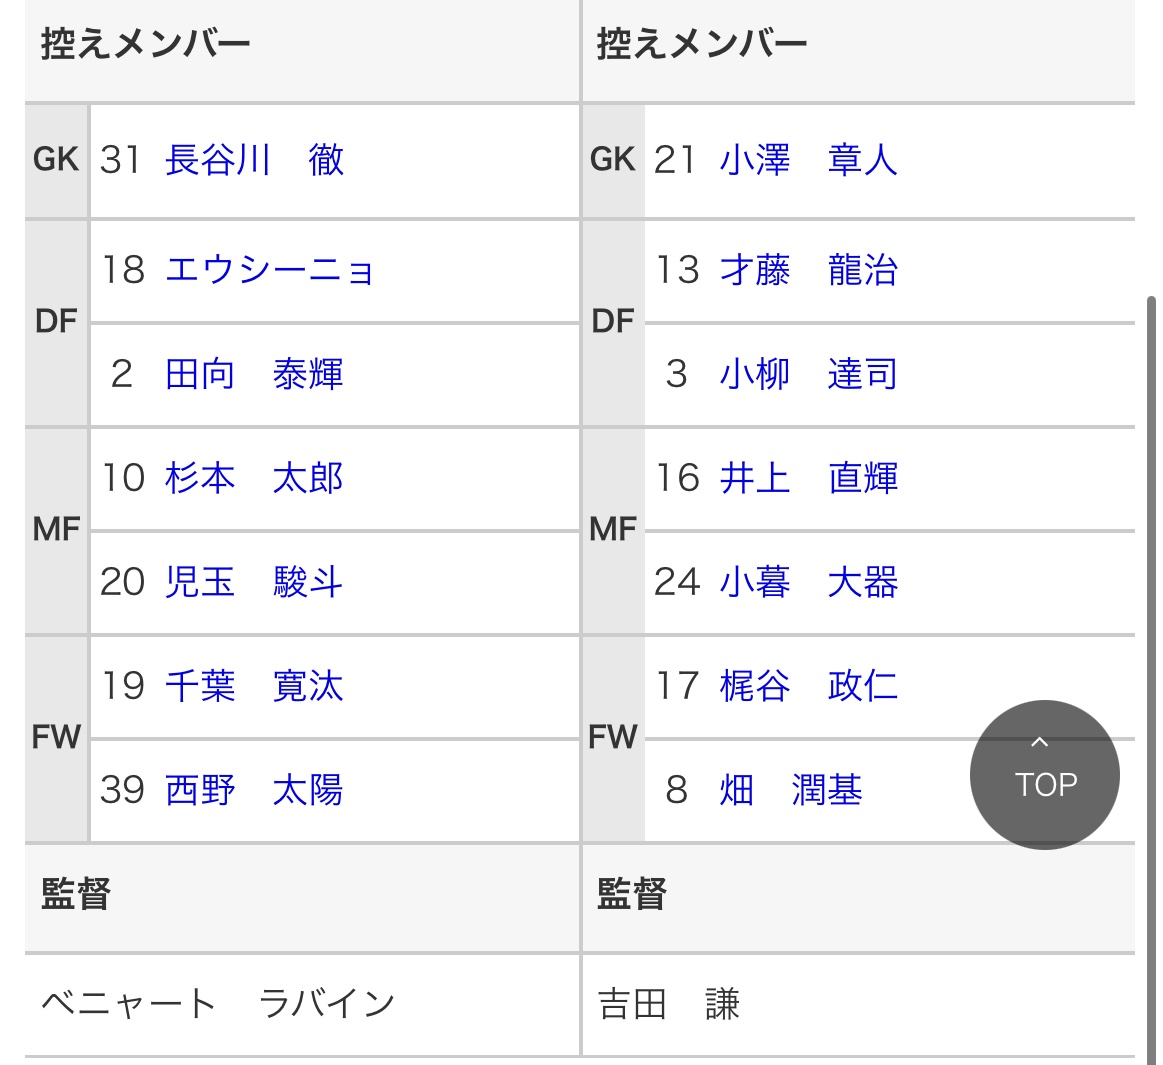The image size is (1163, 1065).
Task: Click player 児玉 駿斗 link
Action: (254, 582)
